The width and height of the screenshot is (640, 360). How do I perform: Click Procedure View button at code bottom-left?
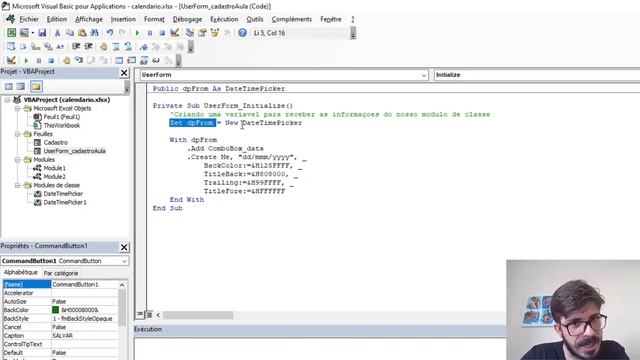[140, 314]
